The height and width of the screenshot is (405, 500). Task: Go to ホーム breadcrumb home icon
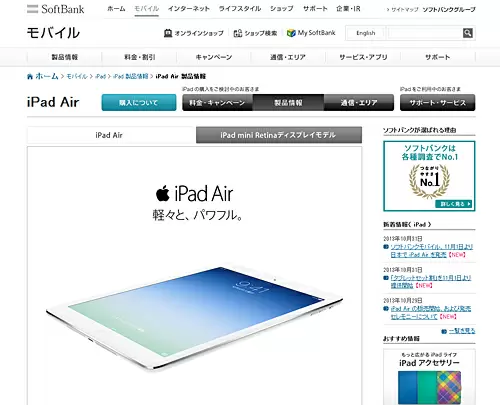coord(30,77)
